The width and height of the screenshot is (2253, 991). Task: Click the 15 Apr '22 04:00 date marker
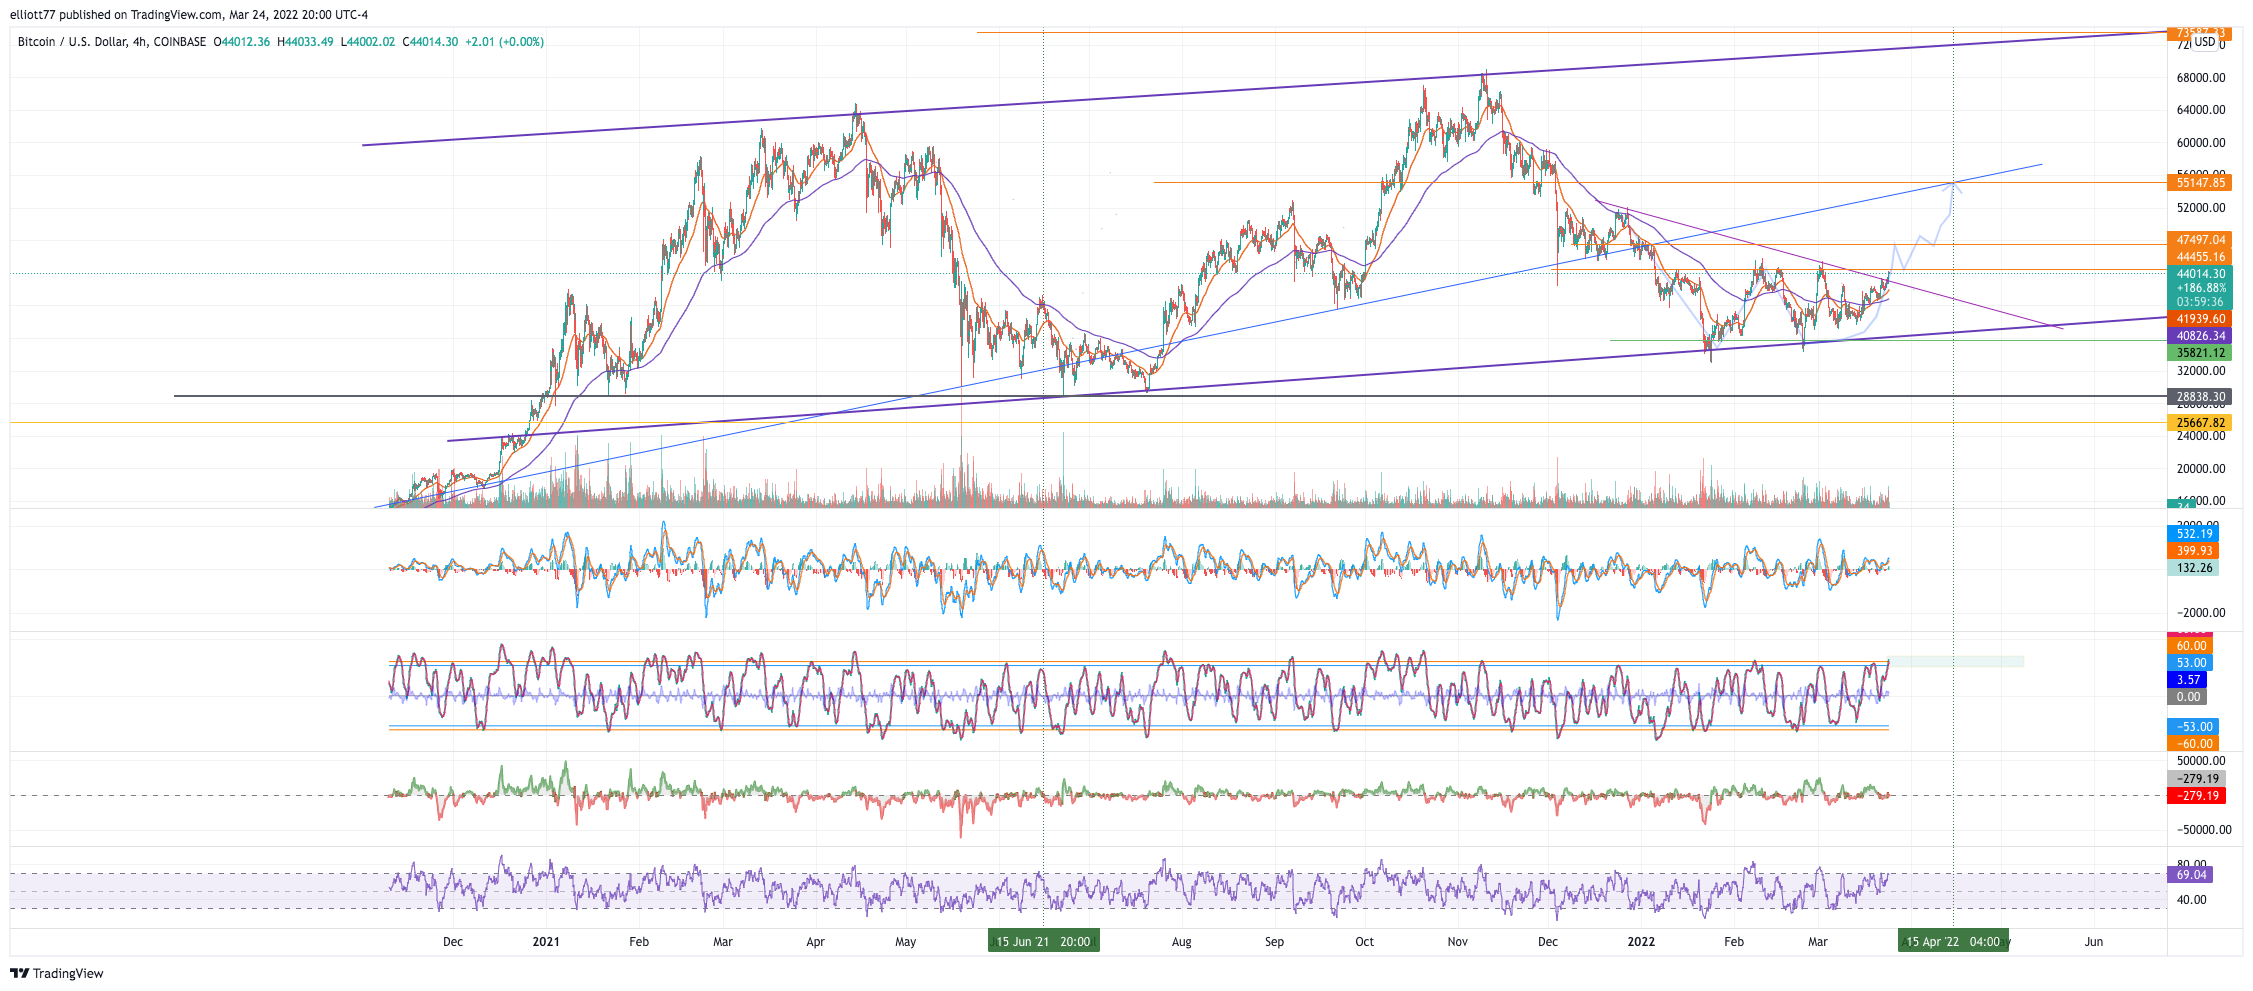click(1953, 941)
